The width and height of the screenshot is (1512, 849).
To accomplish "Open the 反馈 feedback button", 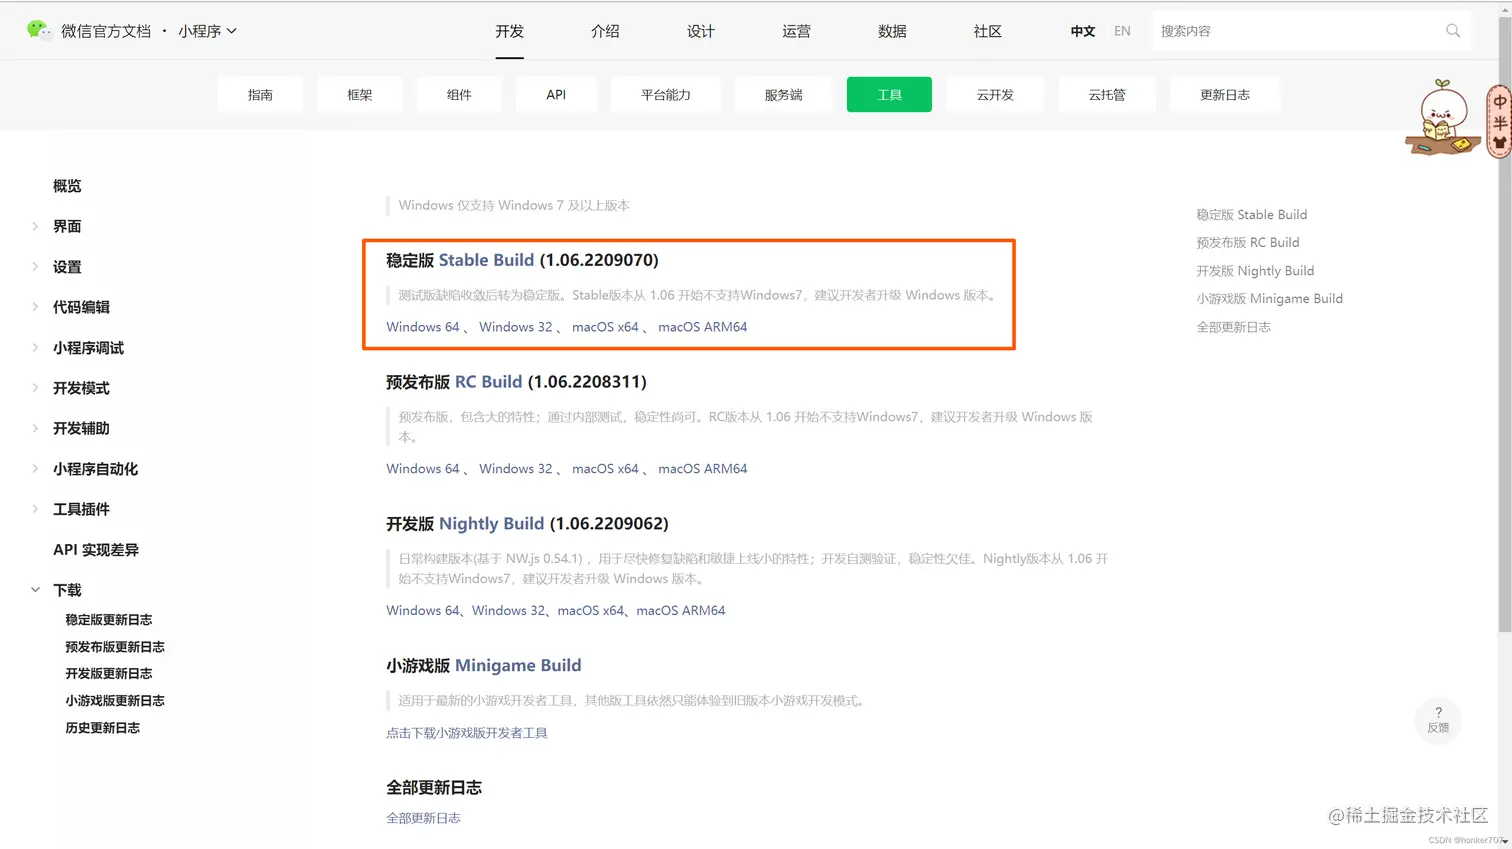I will (x=1438, y=721).
